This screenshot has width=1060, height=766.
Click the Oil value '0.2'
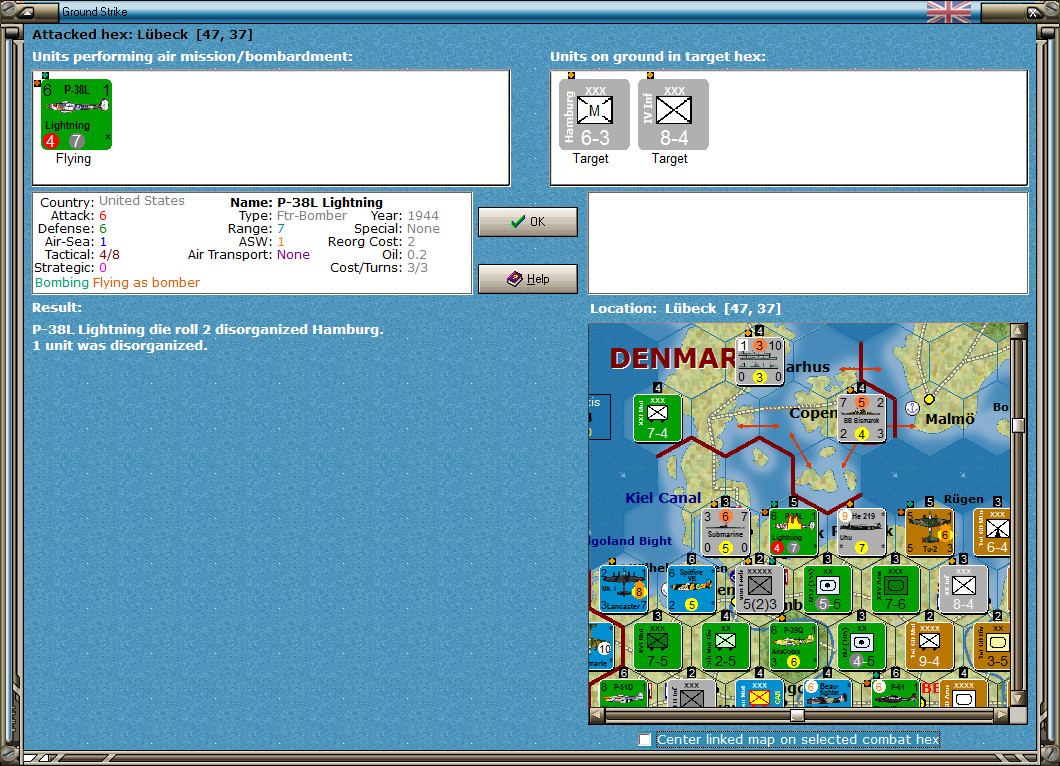pyautogui.click(x=417, y=255)
